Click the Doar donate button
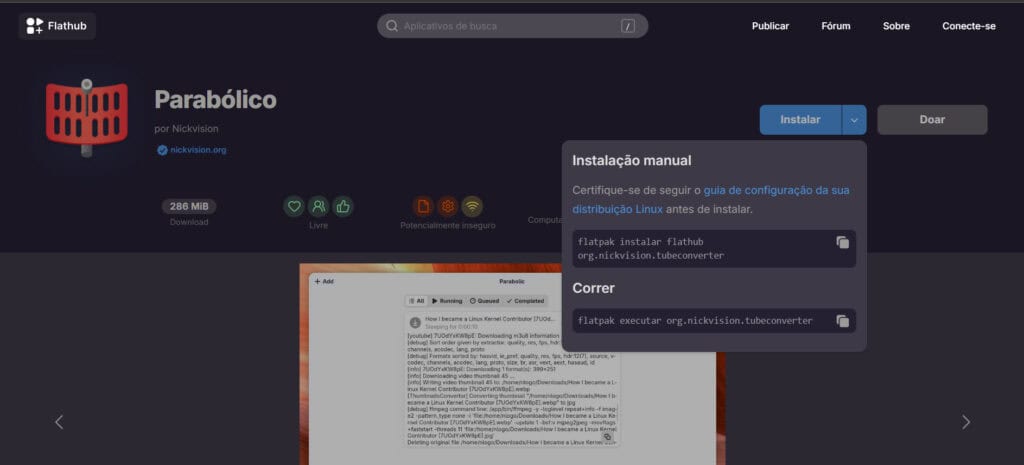The height and width of the screenshot is (465, 1024). [x=932, y=120]
